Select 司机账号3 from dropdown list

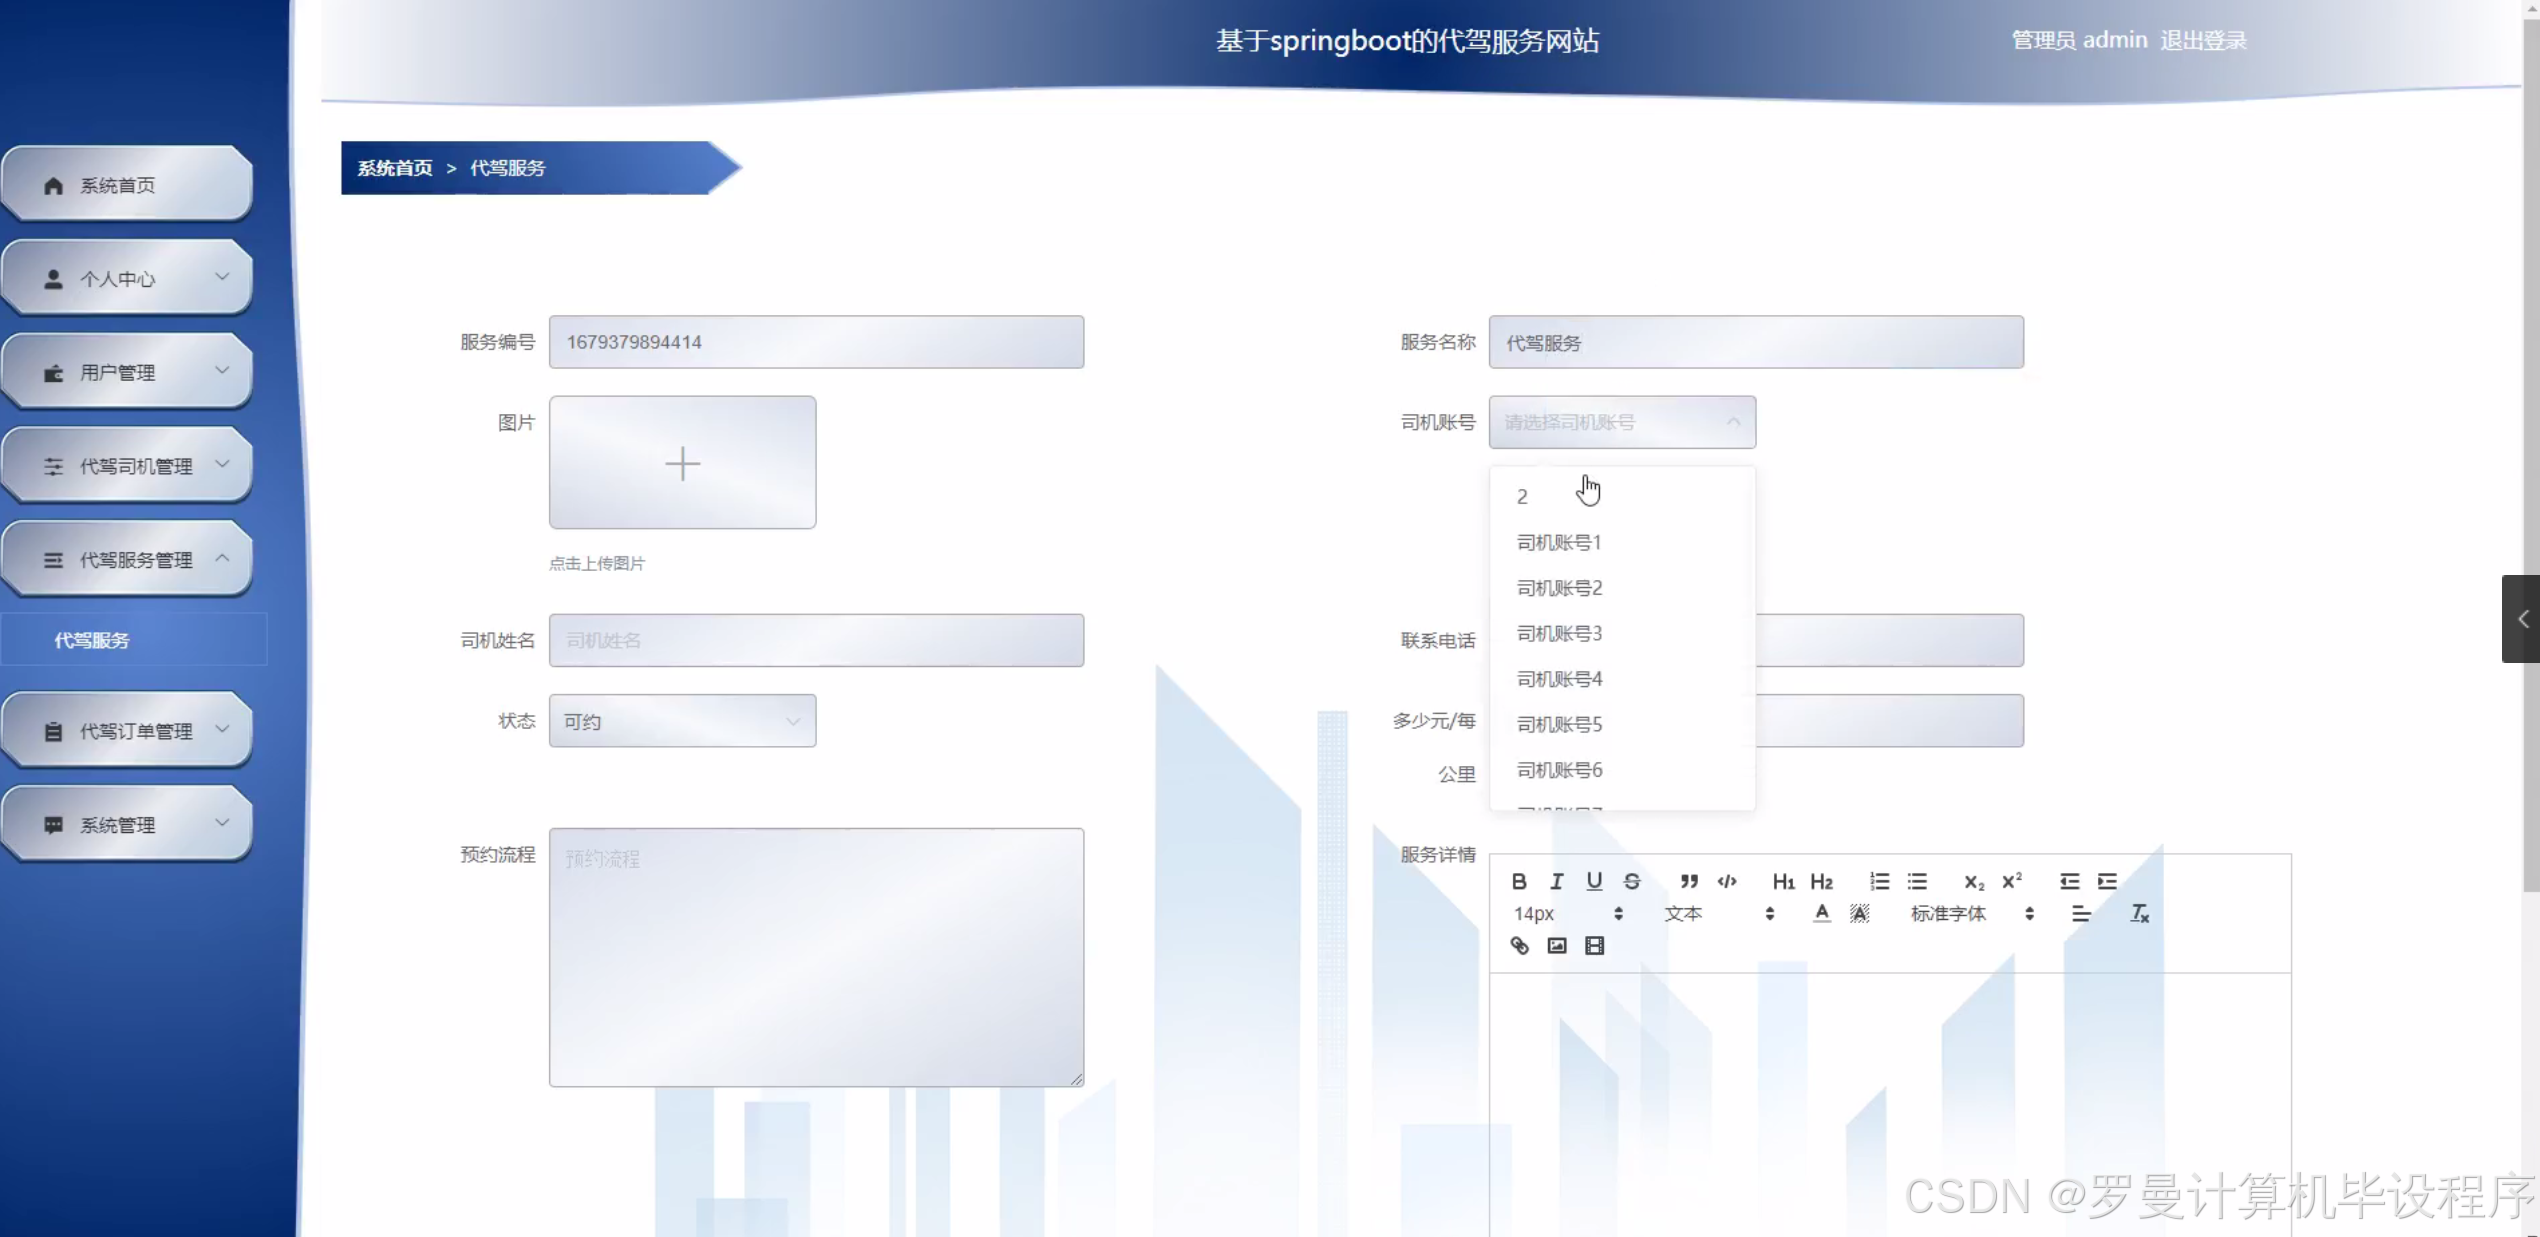coord(1559,633)
